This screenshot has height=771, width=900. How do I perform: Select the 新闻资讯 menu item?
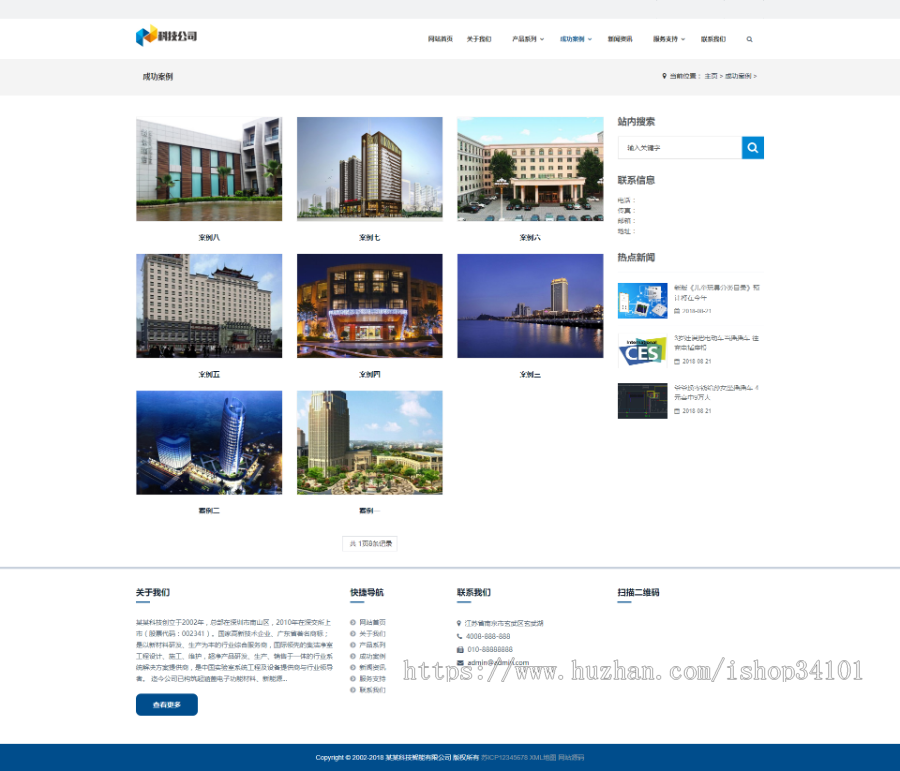[x=622, y=39]
